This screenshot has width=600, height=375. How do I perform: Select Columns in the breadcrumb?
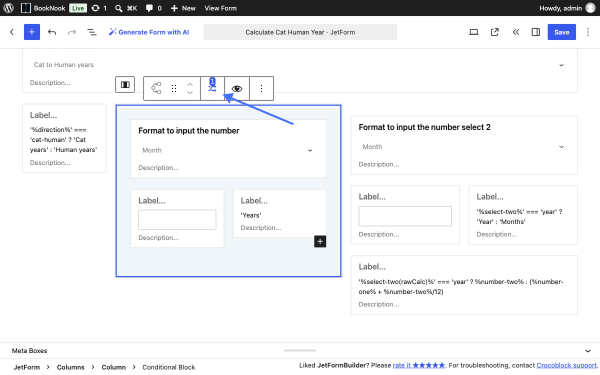click(x=70, y=367)
